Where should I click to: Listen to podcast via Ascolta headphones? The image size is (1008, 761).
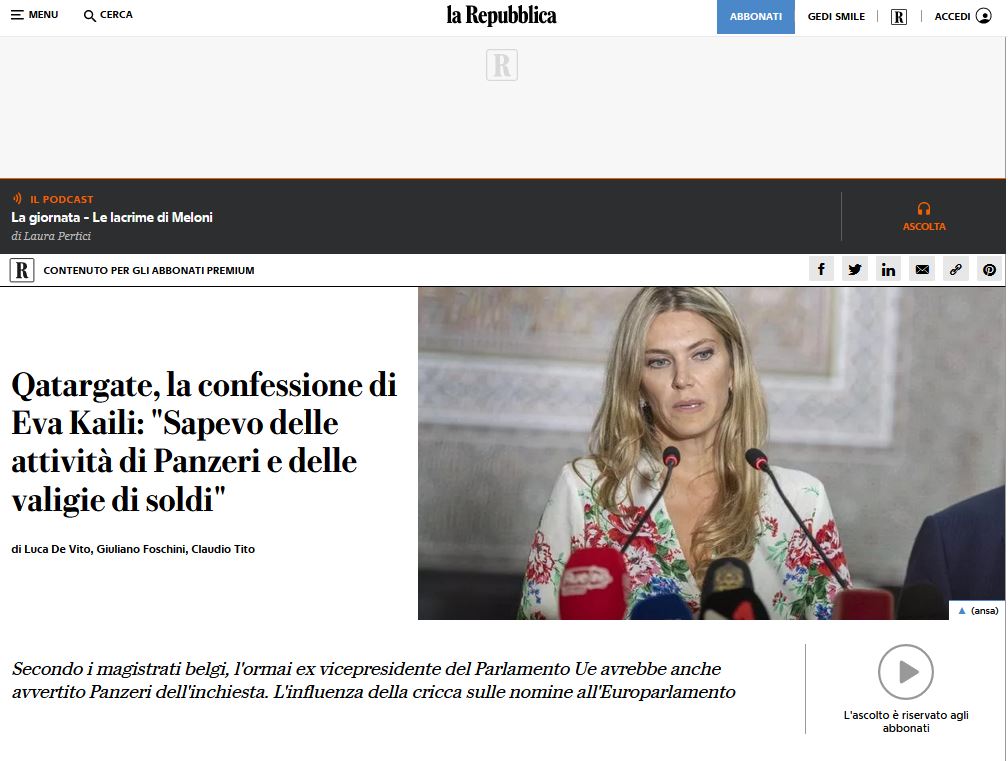[924, 216]
